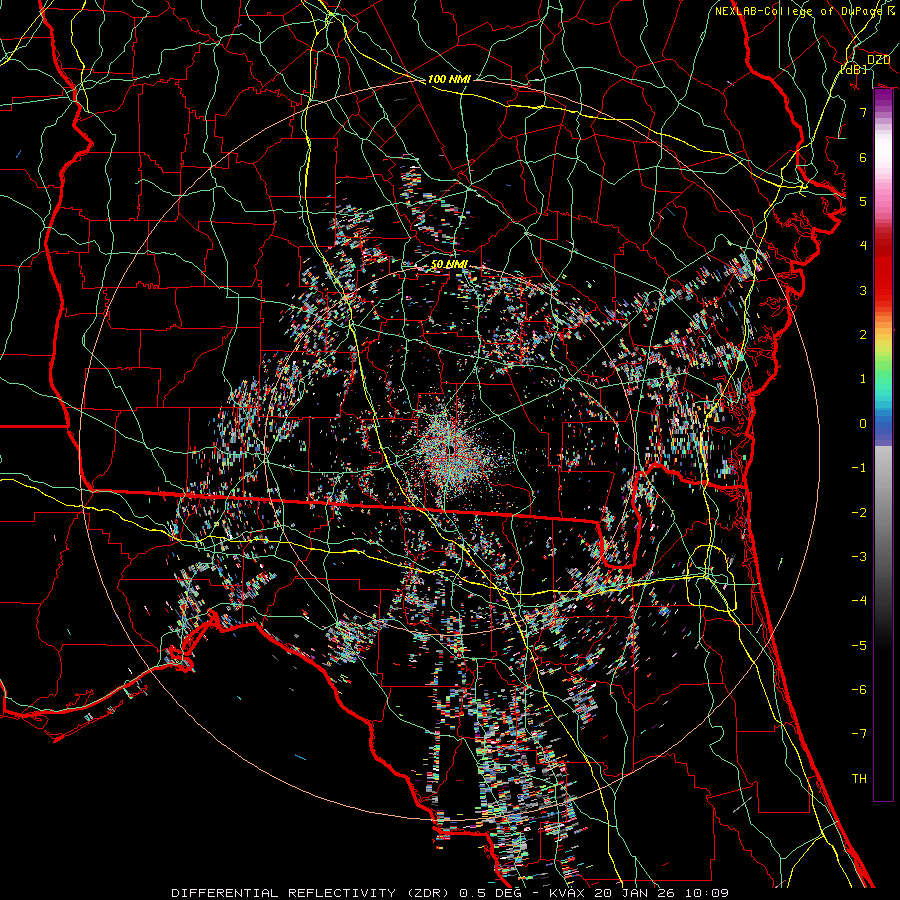Click the small logo icon after DuPage
This screenshot has height=900, width=900.
point(889,11)
